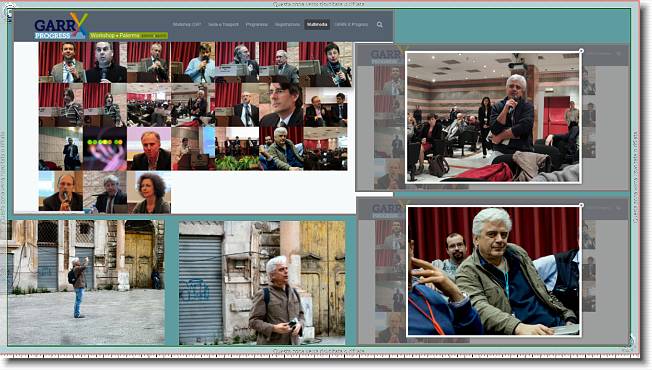
Task: Open thumbnail of man in suit and tie by red curtain
Action: point(237,105)
